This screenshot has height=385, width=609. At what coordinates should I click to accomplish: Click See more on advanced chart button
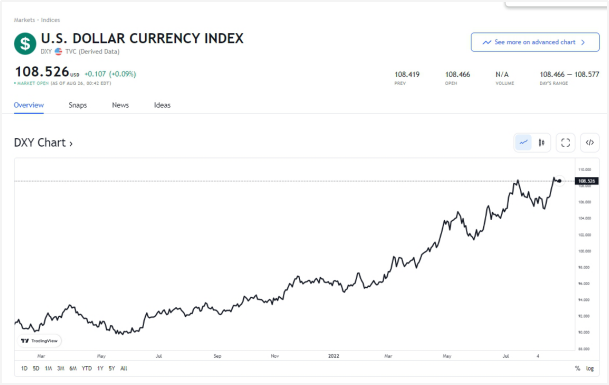pyautogui.click(x=535, y=42)
